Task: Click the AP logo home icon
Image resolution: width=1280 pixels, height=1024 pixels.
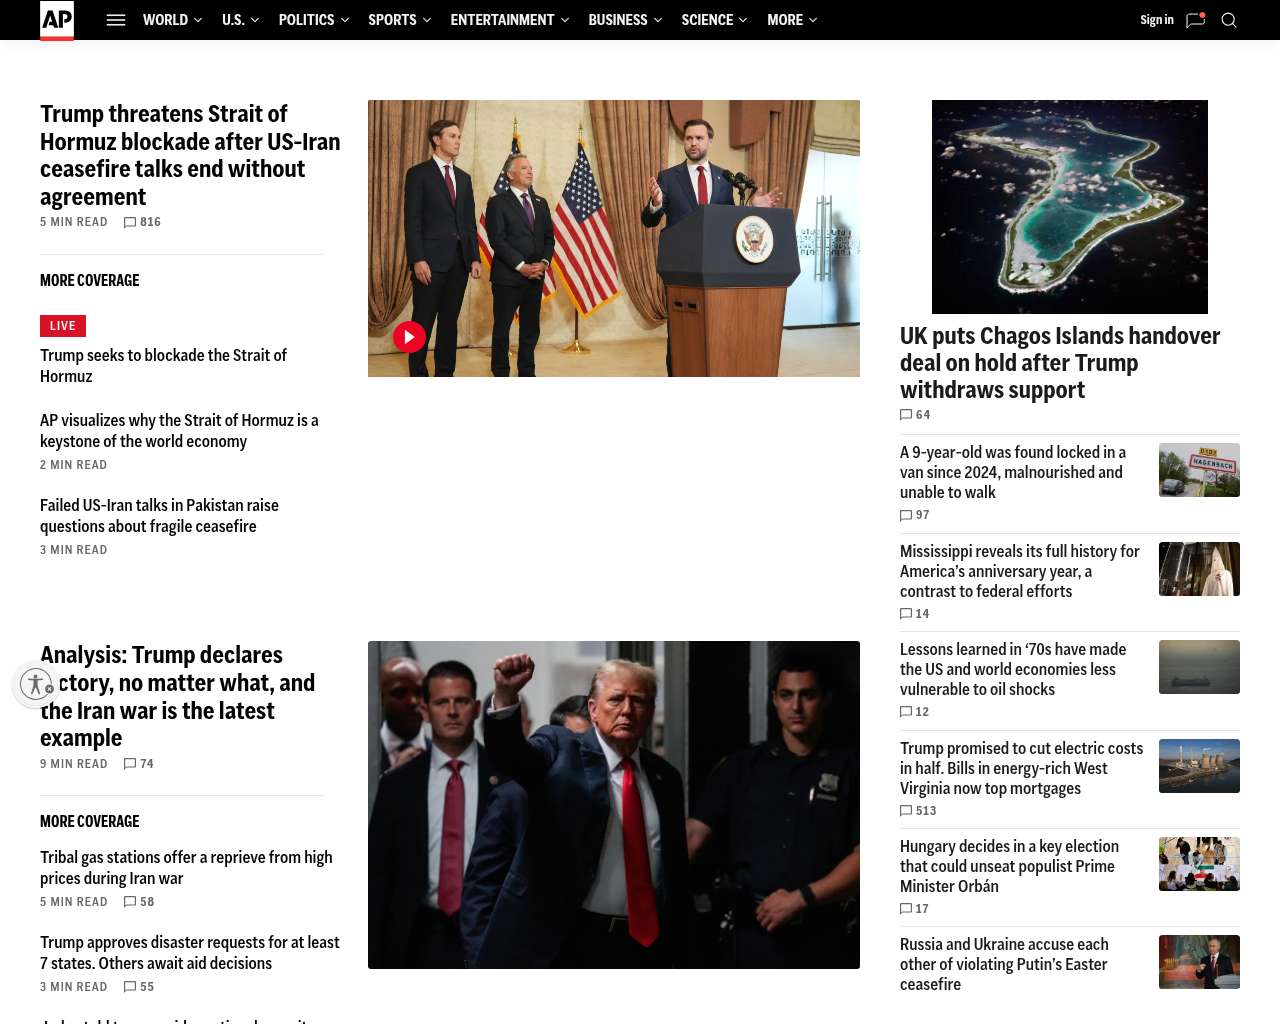Action: [x=57, y=20]
